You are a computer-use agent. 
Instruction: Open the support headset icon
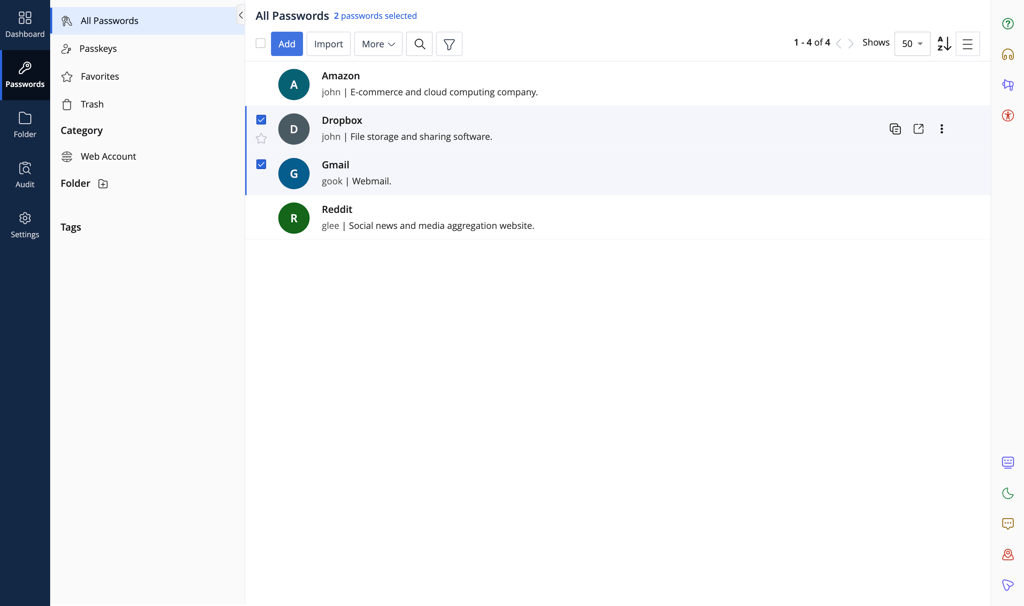click(x=1008, y=54)
